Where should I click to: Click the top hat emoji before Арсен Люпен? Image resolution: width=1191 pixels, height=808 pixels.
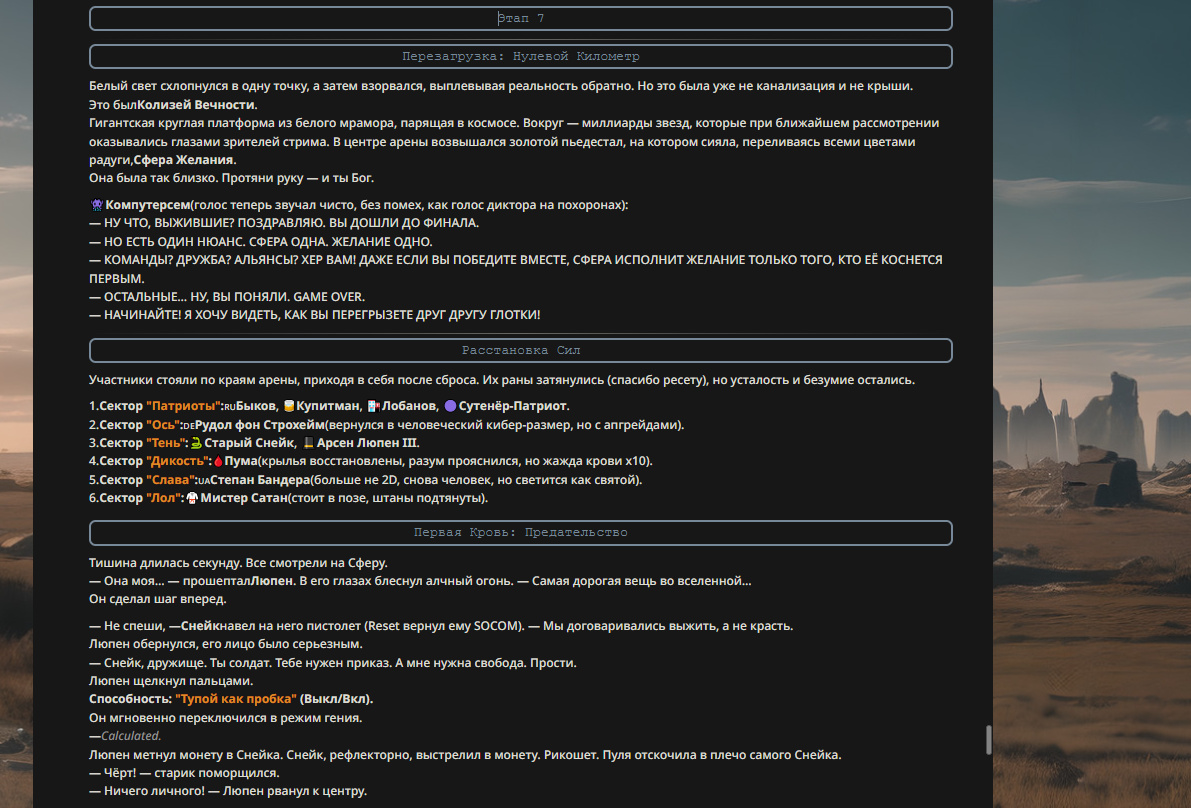coord(308,443)
